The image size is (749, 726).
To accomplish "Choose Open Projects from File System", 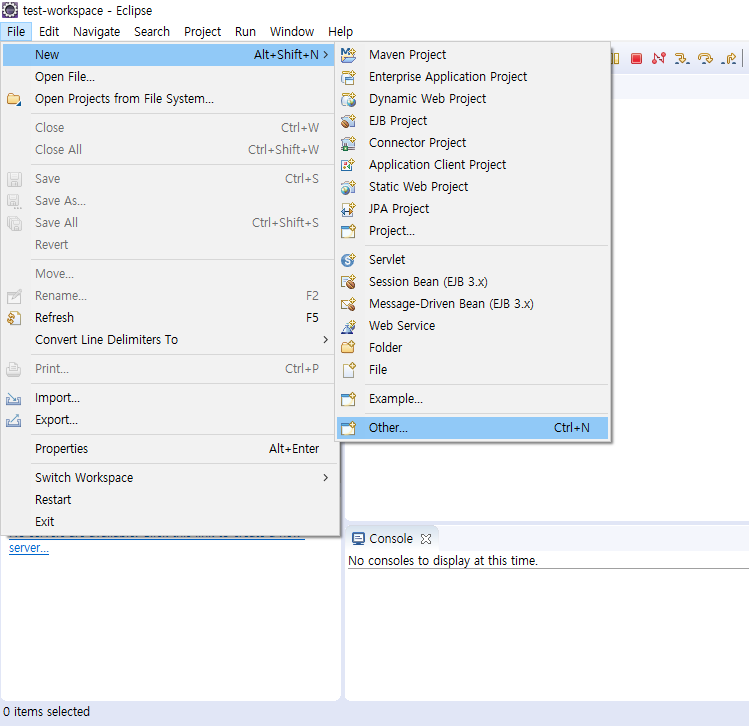I will (168, 99).
